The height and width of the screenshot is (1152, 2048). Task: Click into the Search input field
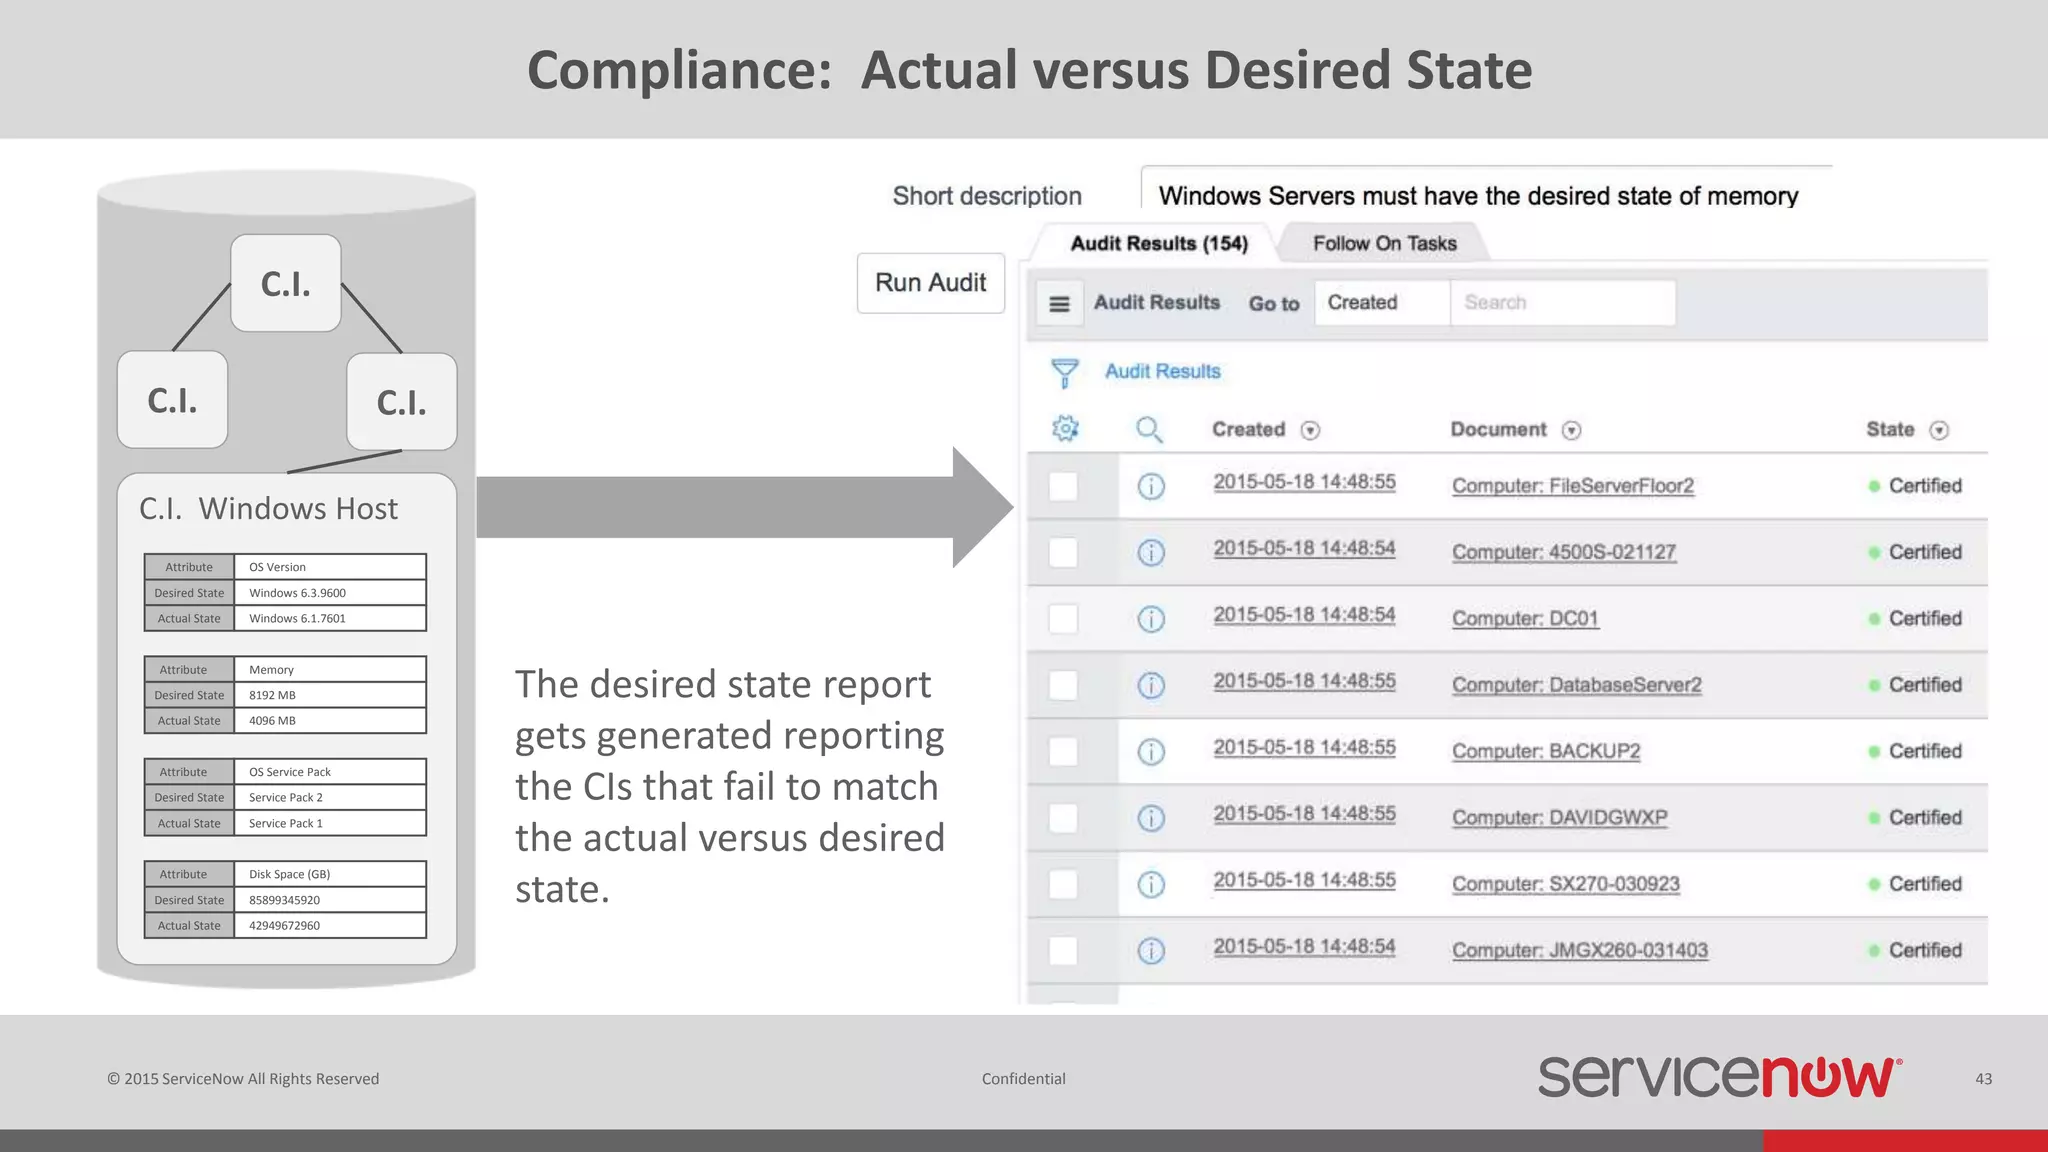1562,303
